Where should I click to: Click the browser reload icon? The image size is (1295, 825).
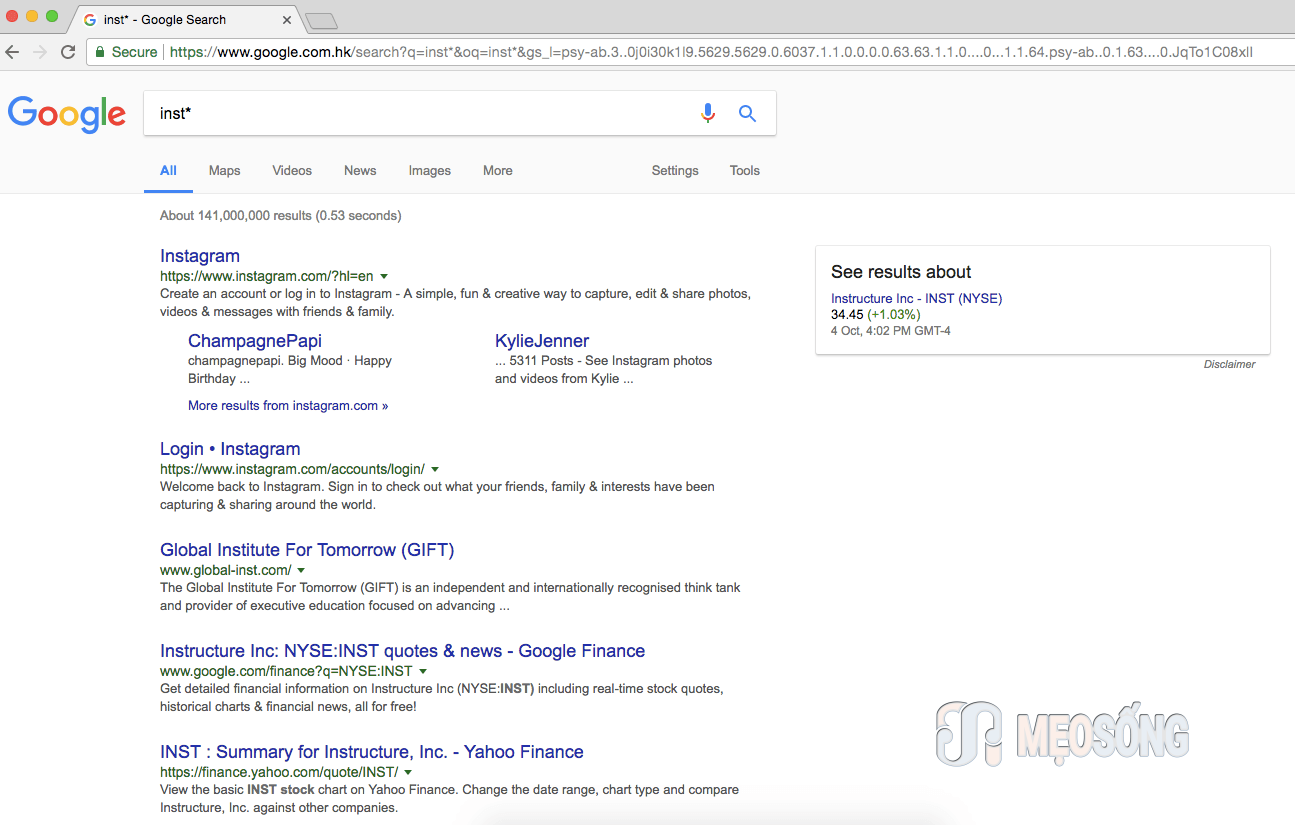coord(68,52)
